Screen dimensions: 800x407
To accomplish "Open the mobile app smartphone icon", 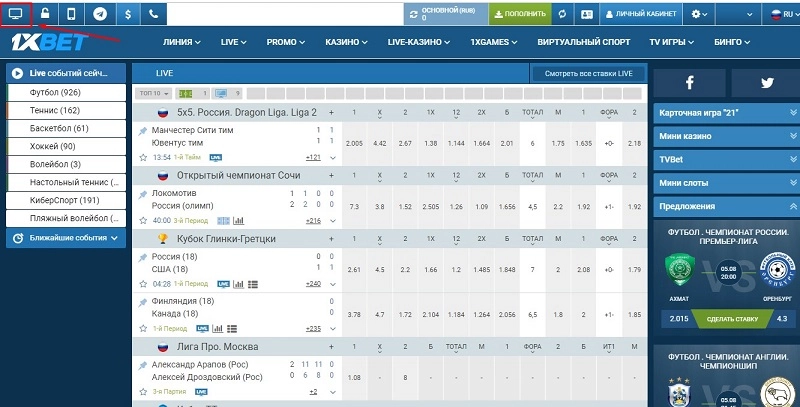I will [x=71, y=14].
